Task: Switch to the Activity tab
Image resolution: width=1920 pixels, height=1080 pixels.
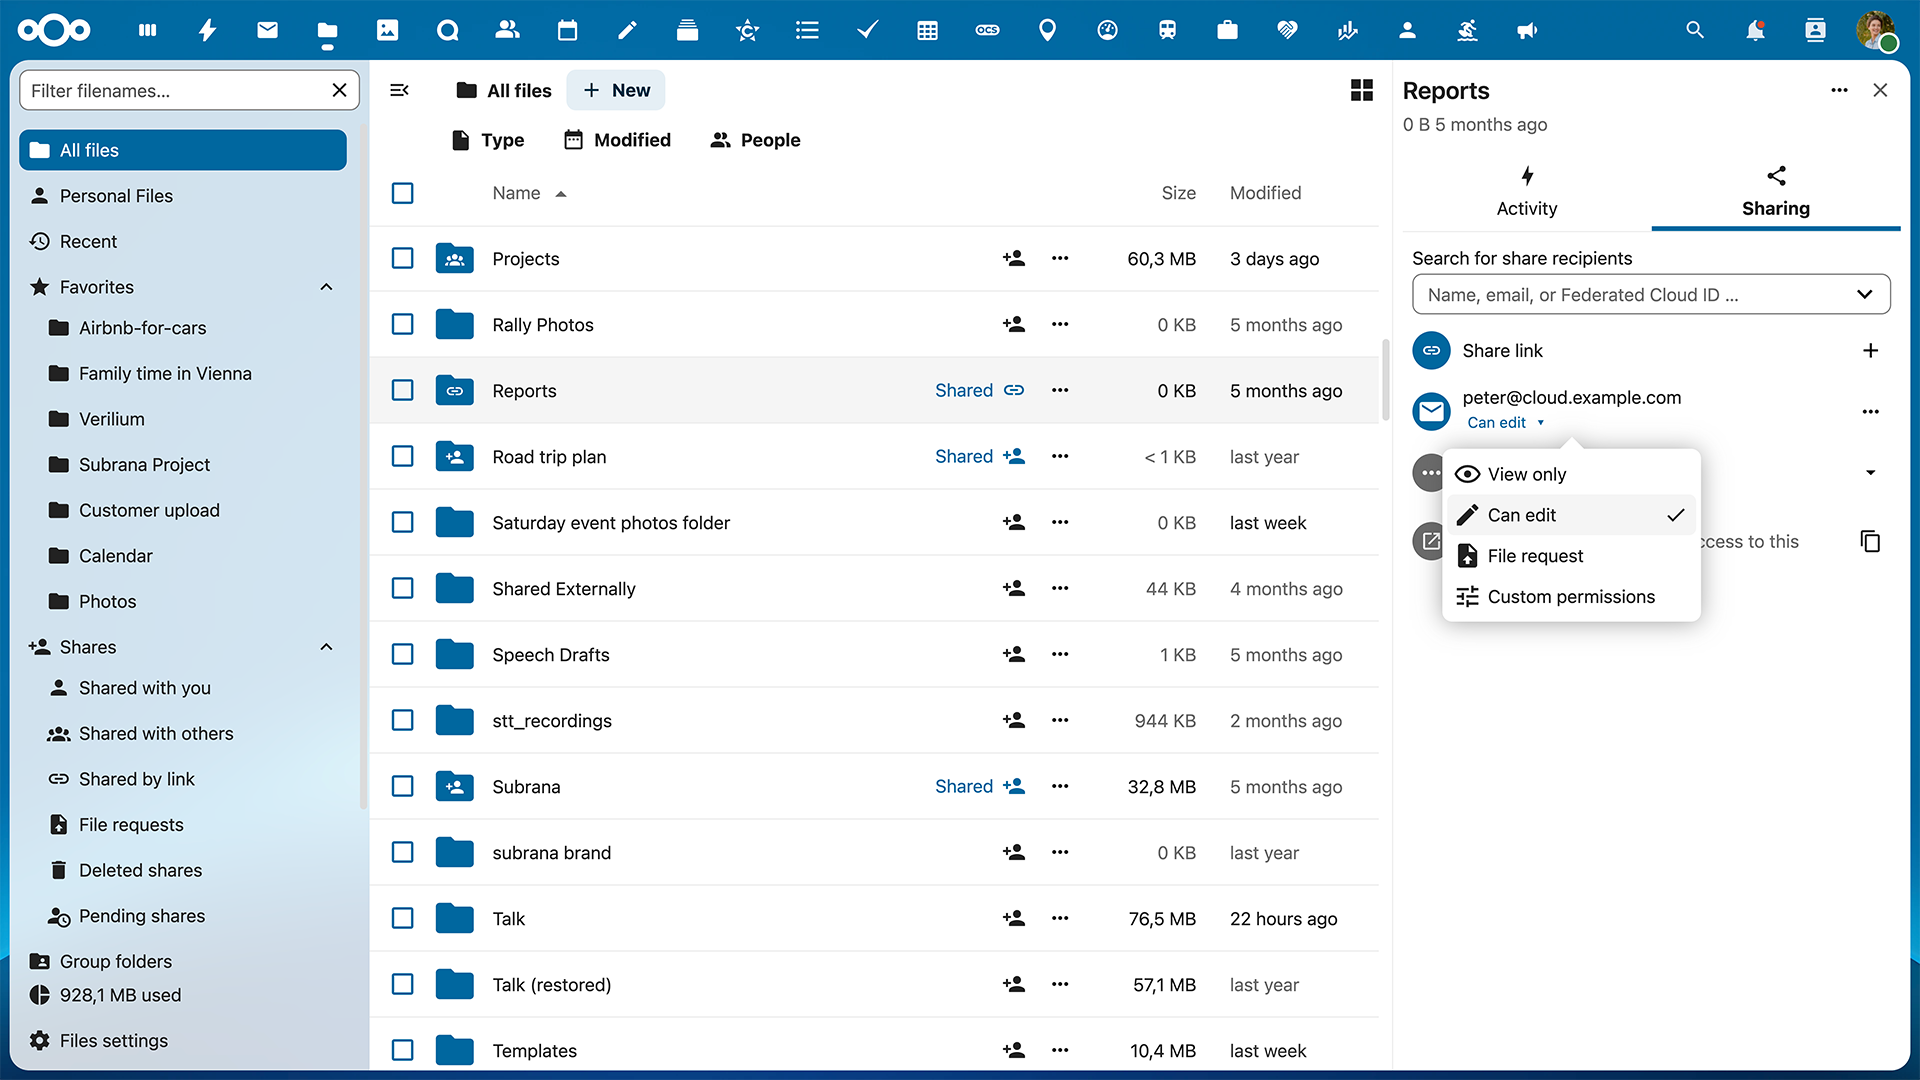Action: click(x=1526, y=192)
